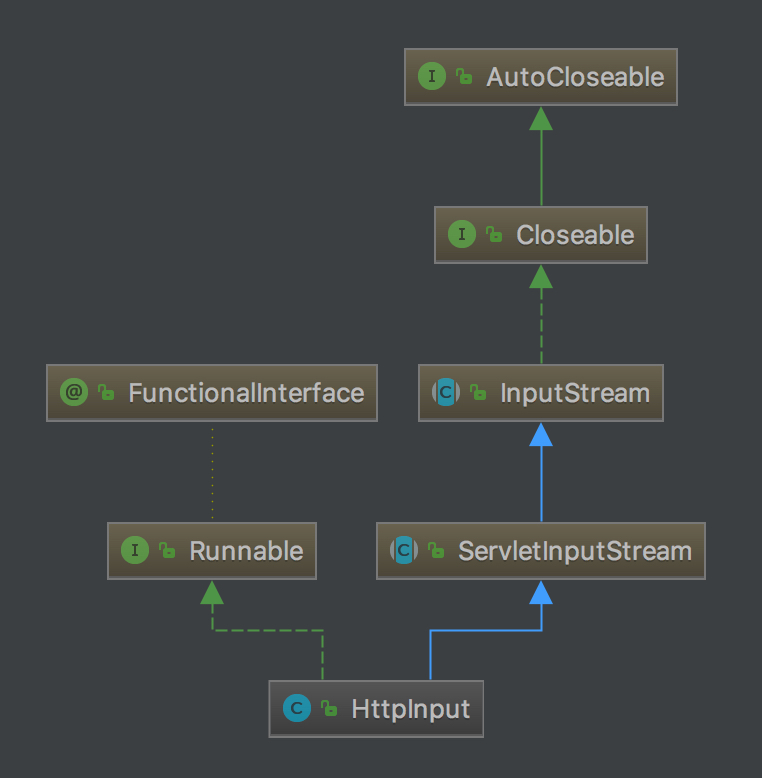Click the public lock icon on HttpInput
This screenshot has height=778, width=762.
tap(329, 708)
